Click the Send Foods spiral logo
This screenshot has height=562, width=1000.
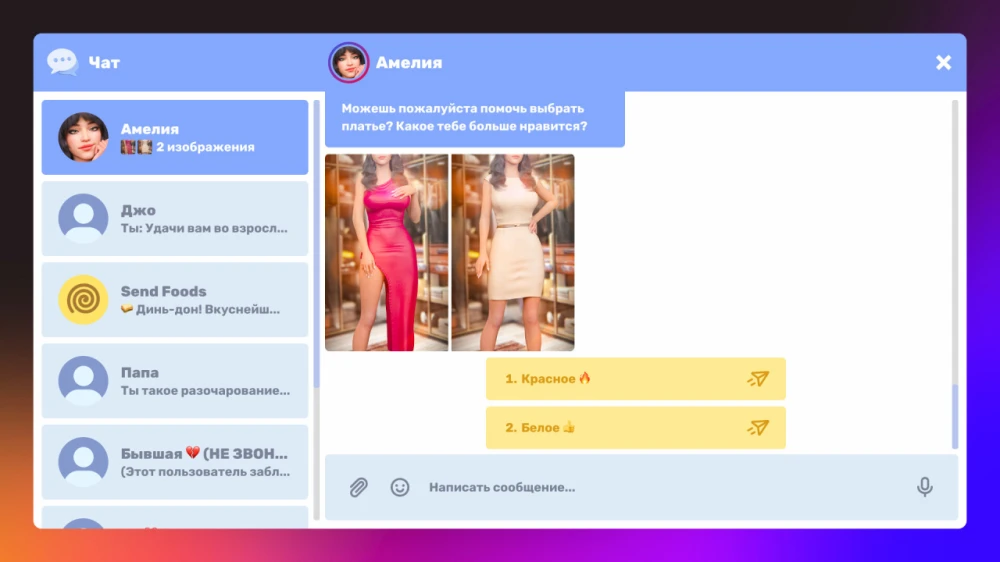point(83,300)
